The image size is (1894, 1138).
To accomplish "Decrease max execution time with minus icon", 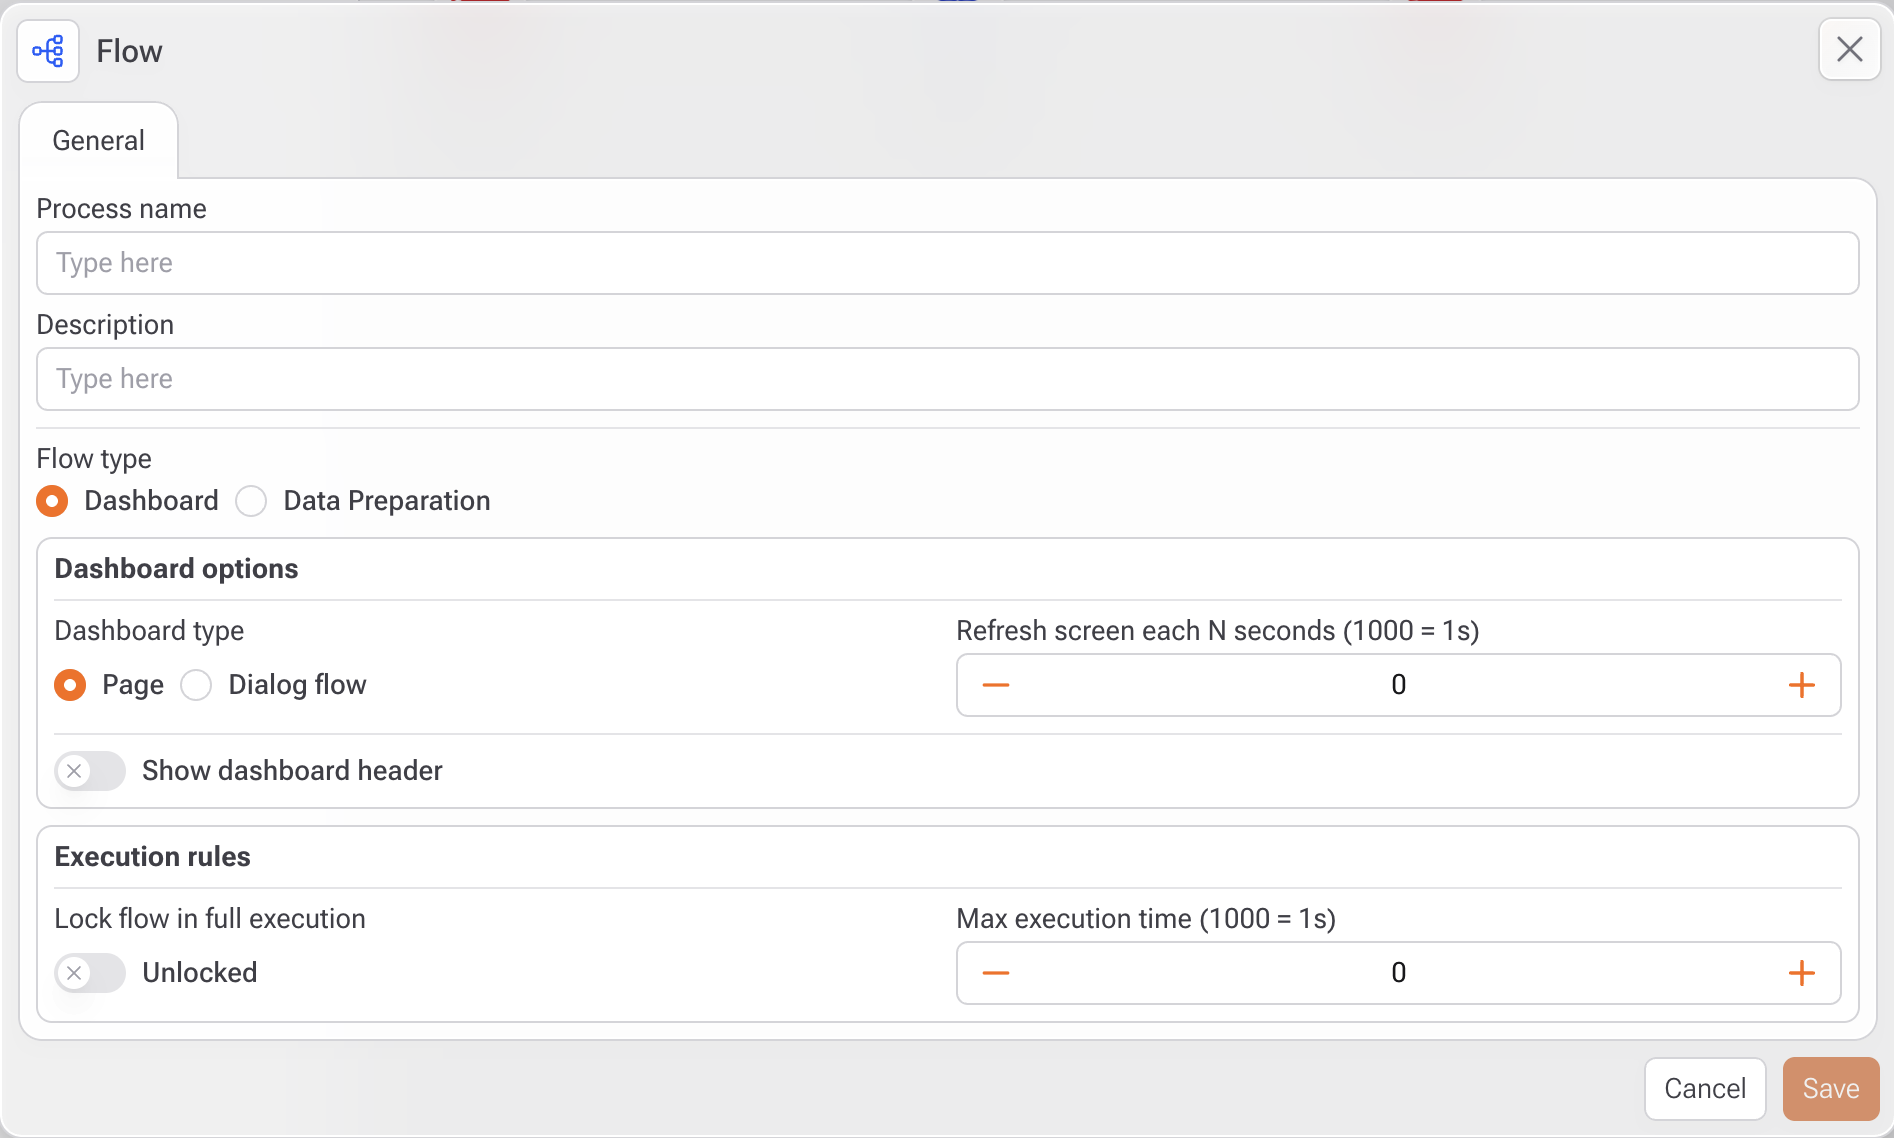I will point(995,973).
